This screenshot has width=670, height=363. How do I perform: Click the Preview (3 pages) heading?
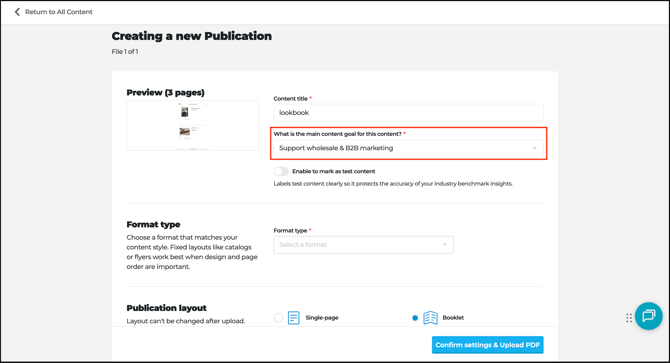click(x=165, y=93)
